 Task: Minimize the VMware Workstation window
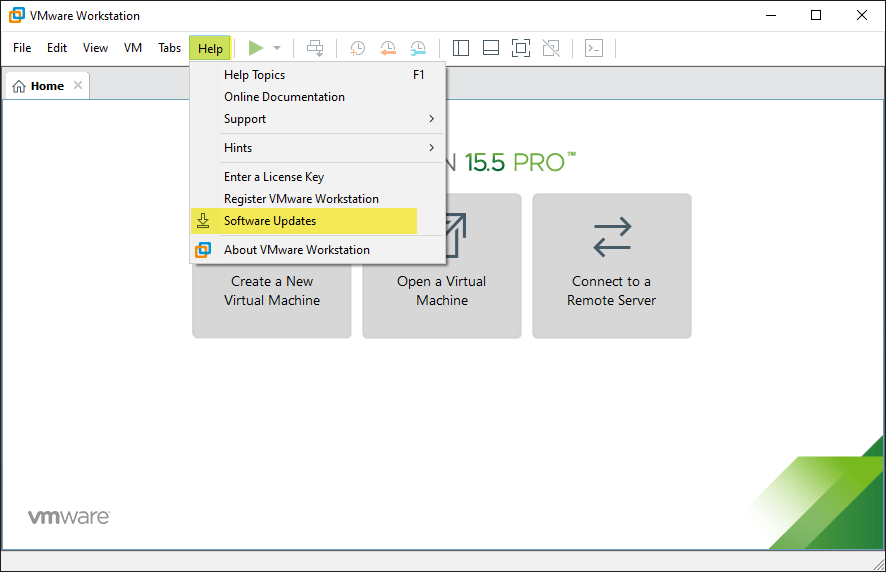click(x=771, y=15)
